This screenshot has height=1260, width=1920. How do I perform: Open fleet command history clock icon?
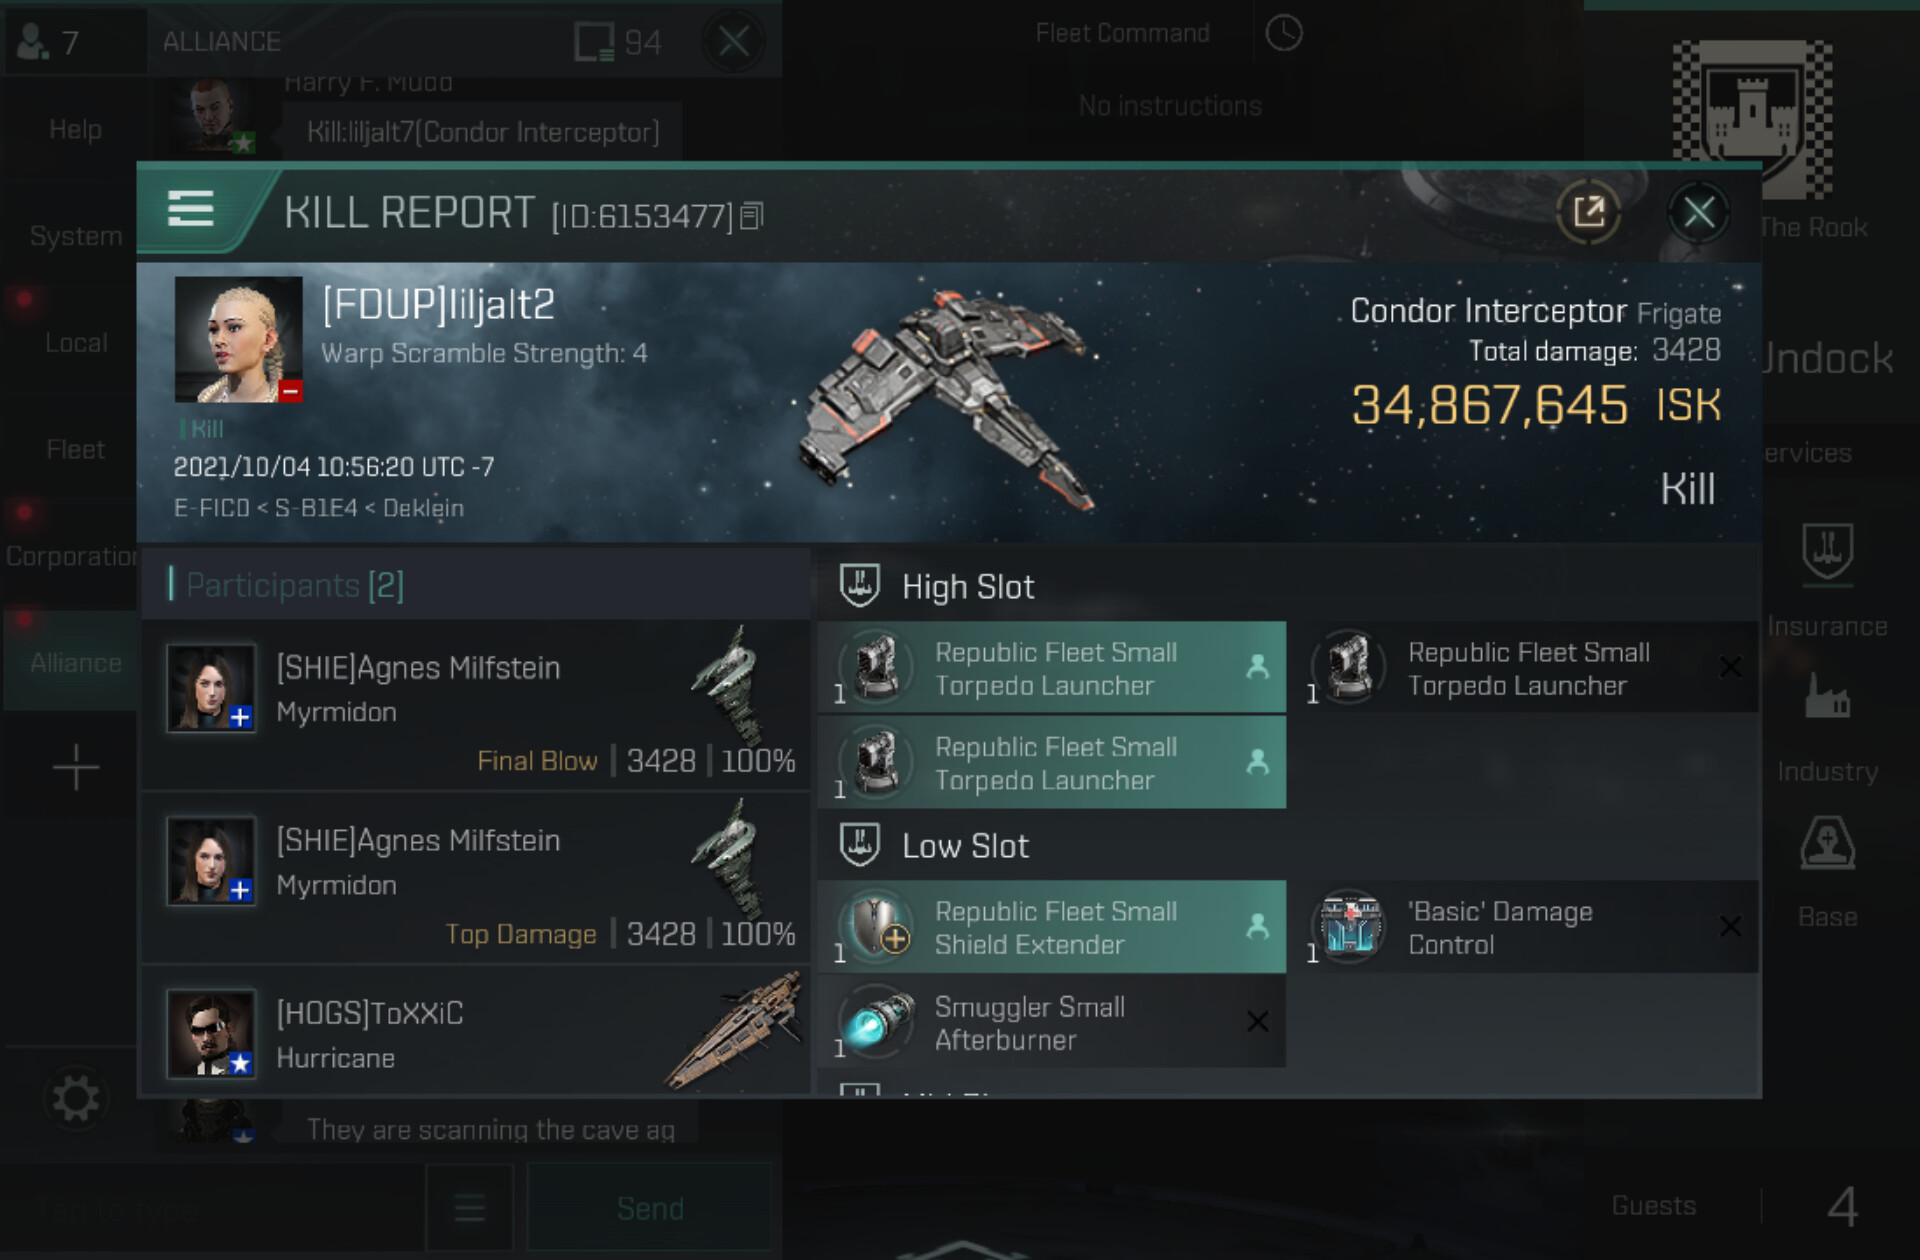click(x=1284, y=33)
